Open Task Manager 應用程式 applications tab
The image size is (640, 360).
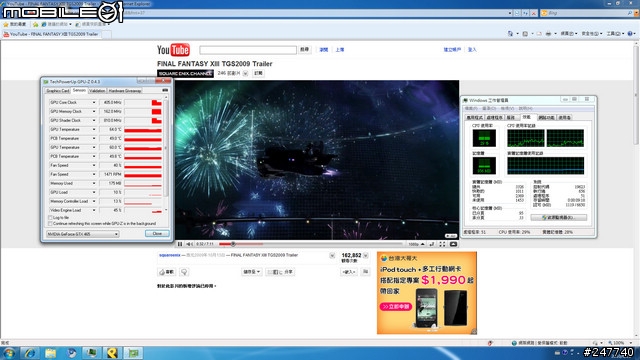pyautogui.click(x=474, y=118)
